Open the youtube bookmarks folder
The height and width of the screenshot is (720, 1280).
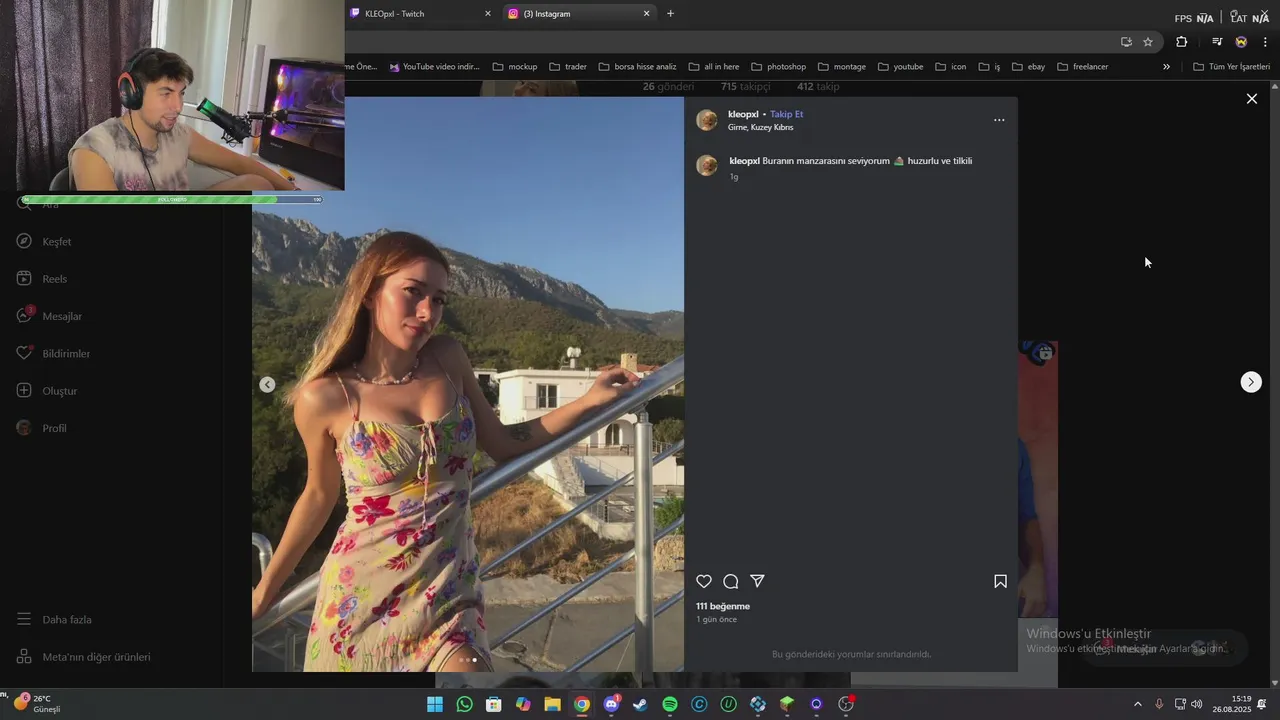coord(901,67)
